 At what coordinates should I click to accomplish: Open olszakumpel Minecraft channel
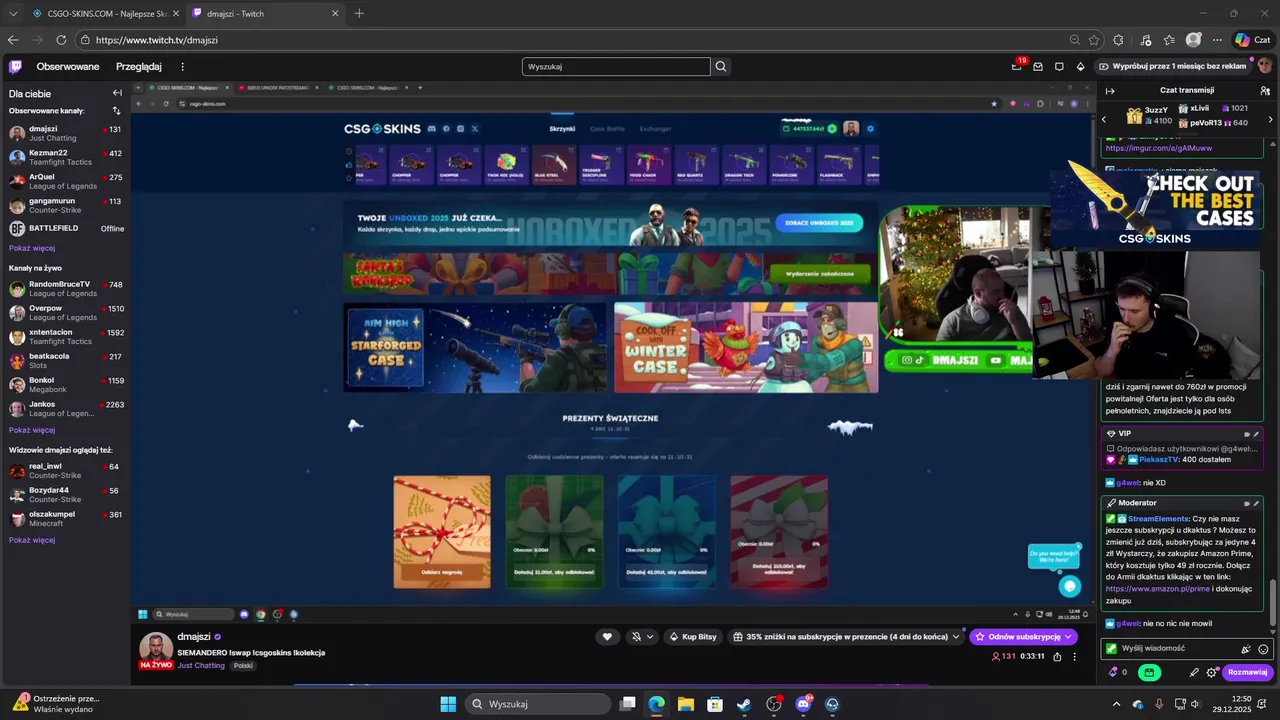click(65, 519)
